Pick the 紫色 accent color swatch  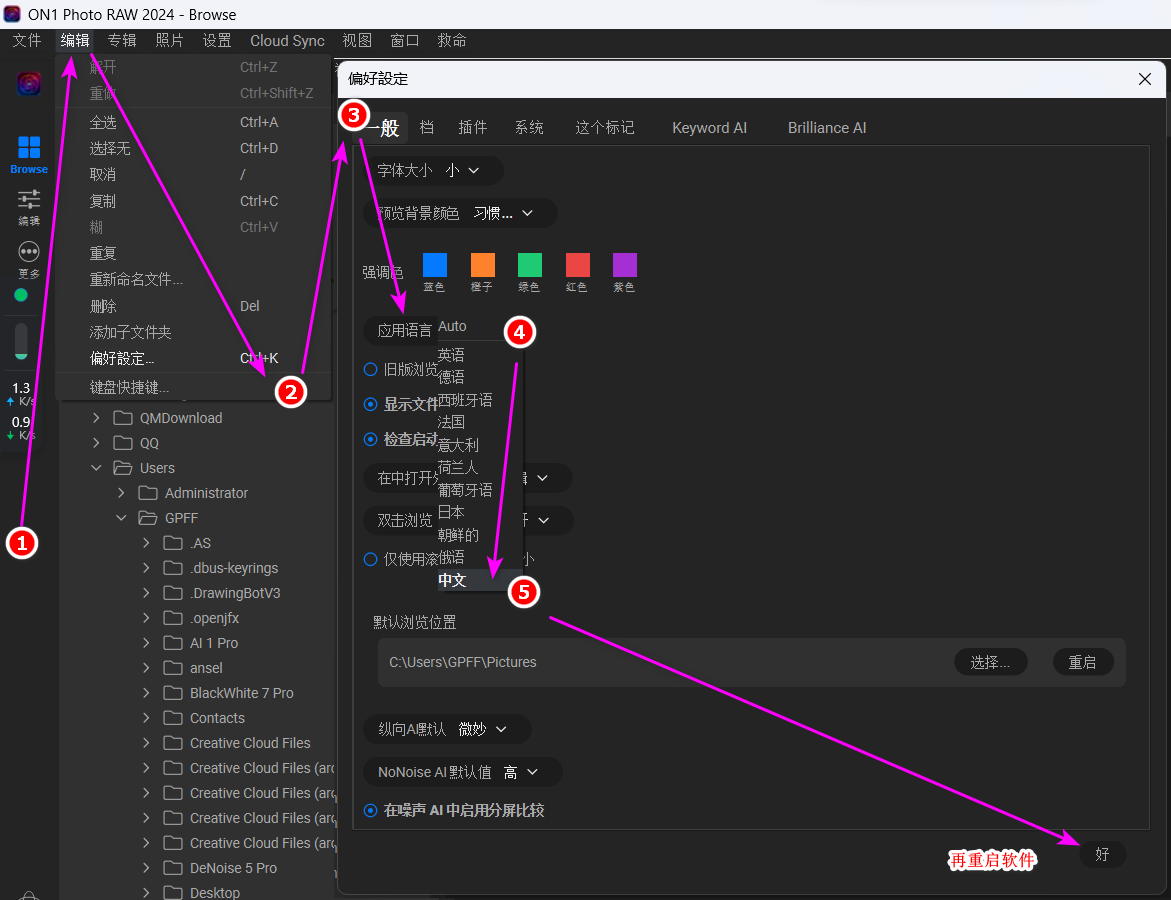[624, 265]
